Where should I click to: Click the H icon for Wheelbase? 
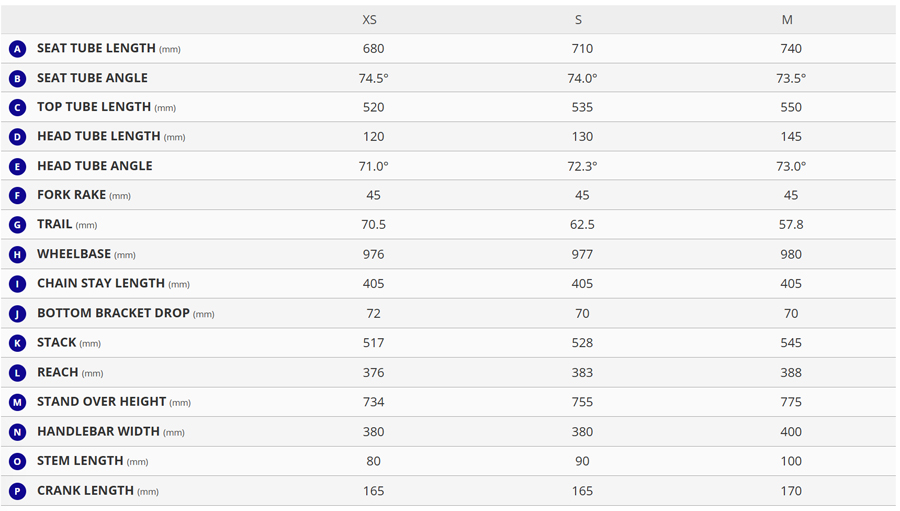pos(17,255)
